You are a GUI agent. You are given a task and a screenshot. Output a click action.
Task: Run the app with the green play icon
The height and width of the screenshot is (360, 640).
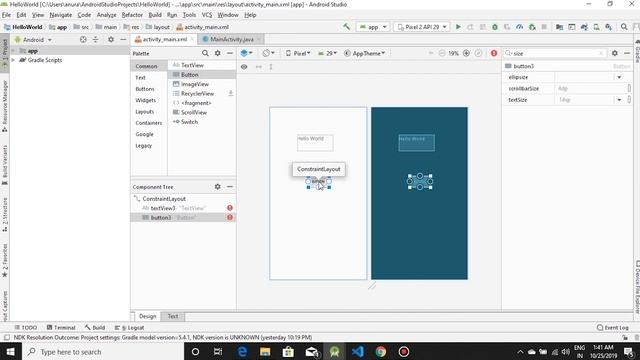458,27
